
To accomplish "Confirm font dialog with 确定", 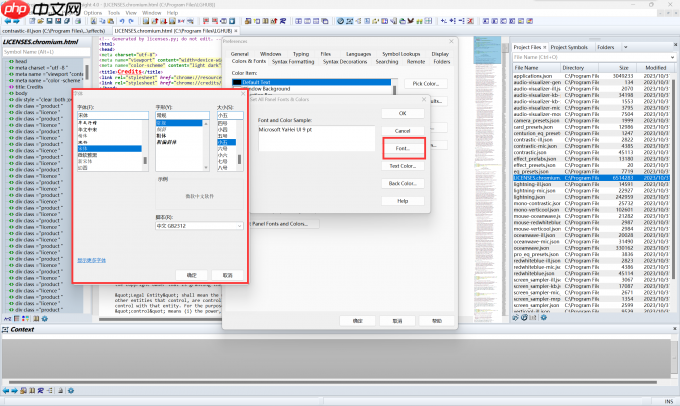I will [192, 274].
